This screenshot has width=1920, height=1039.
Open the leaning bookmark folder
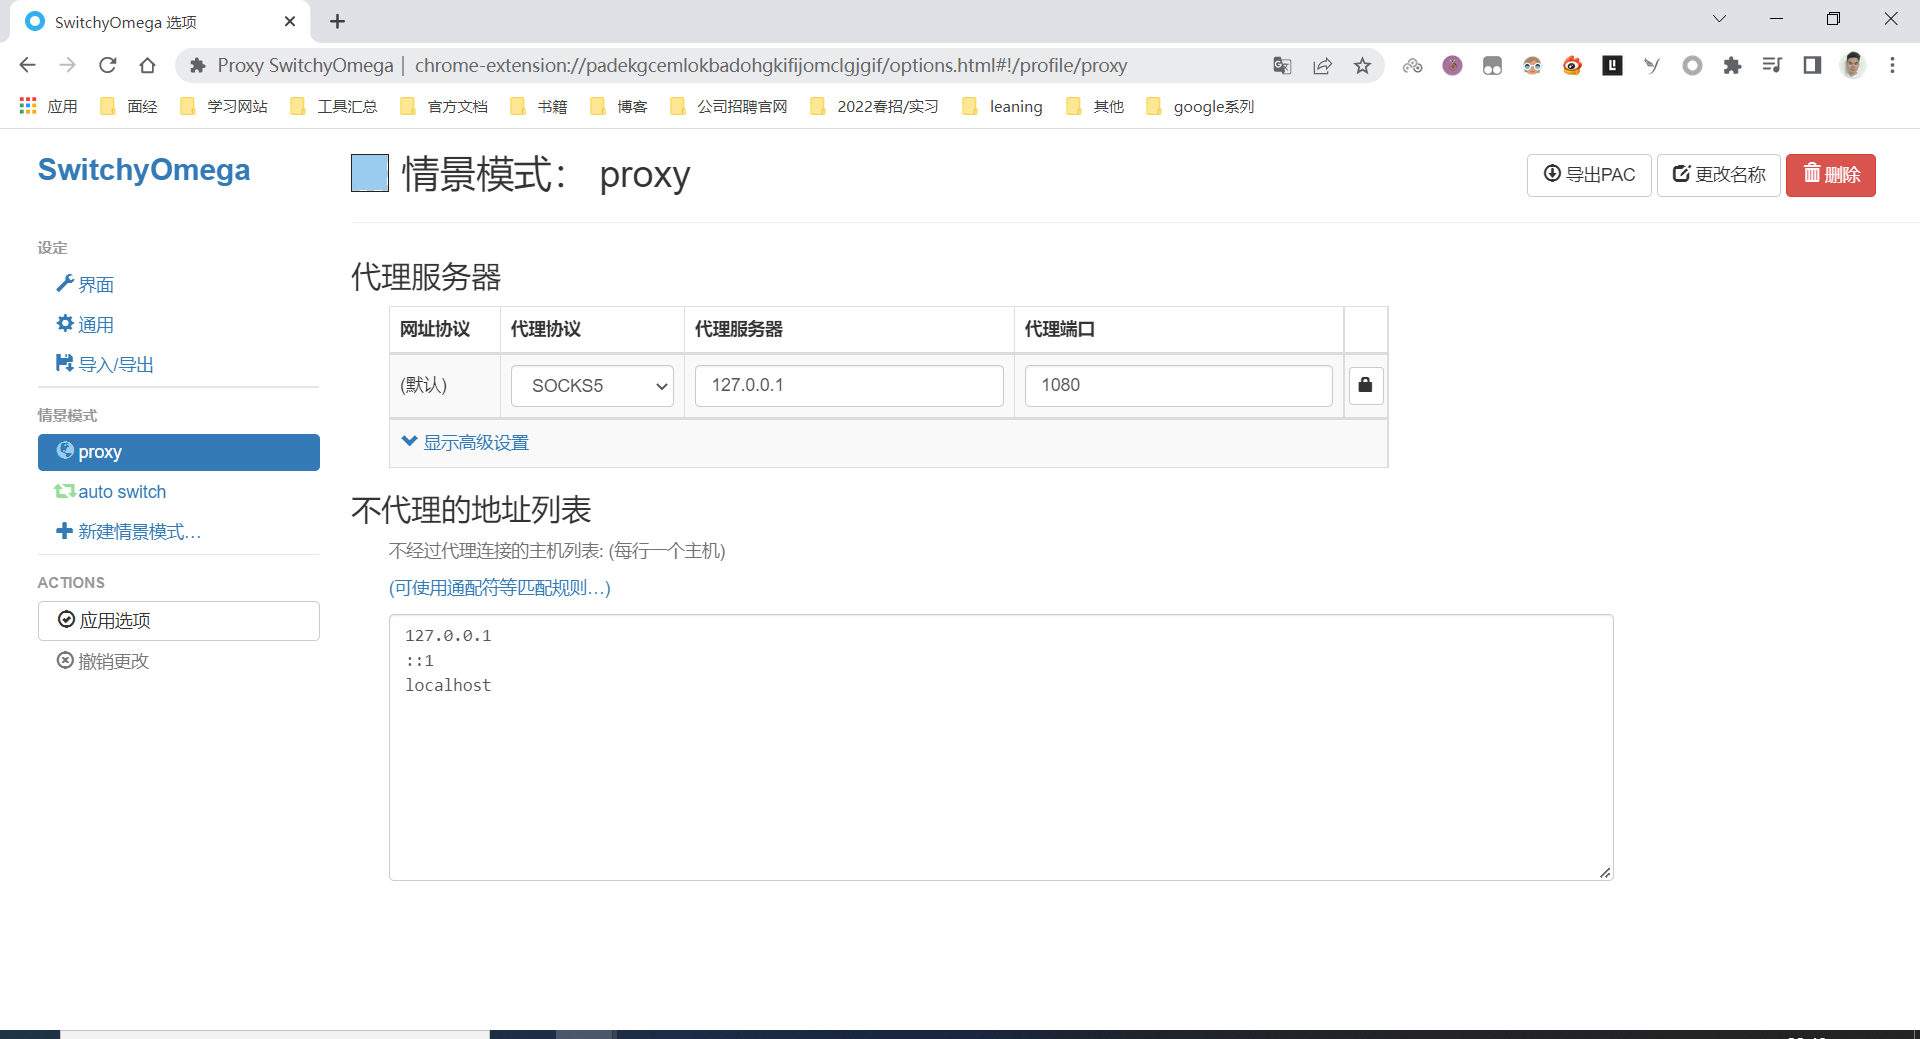(1002, 106)
